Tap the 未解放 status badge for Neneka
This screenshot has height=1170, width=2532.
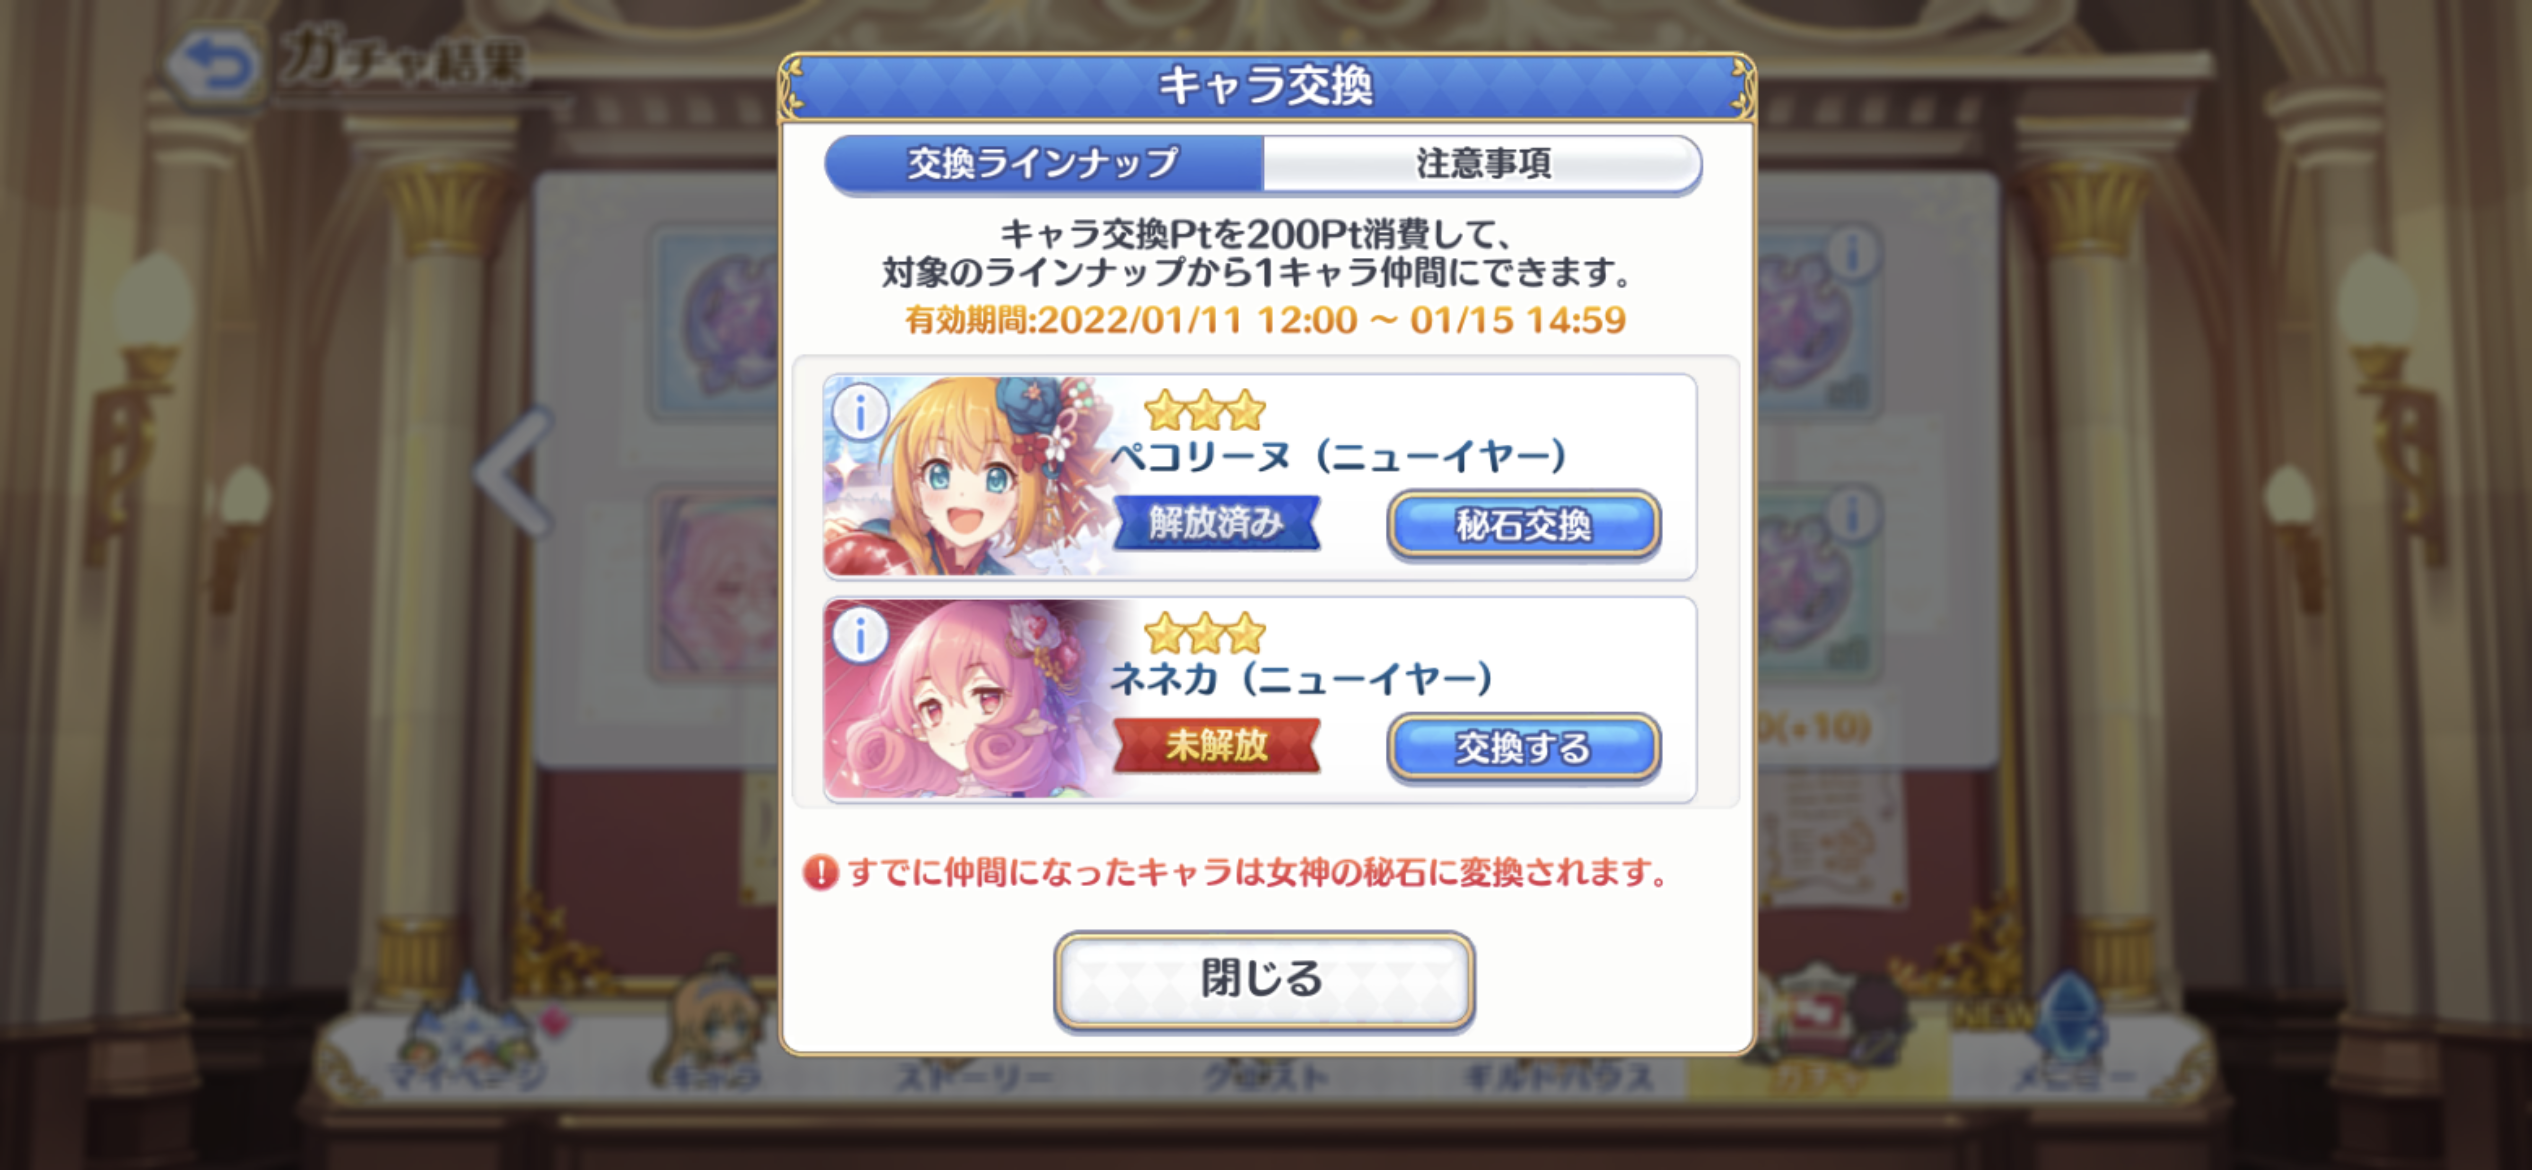1216,746
